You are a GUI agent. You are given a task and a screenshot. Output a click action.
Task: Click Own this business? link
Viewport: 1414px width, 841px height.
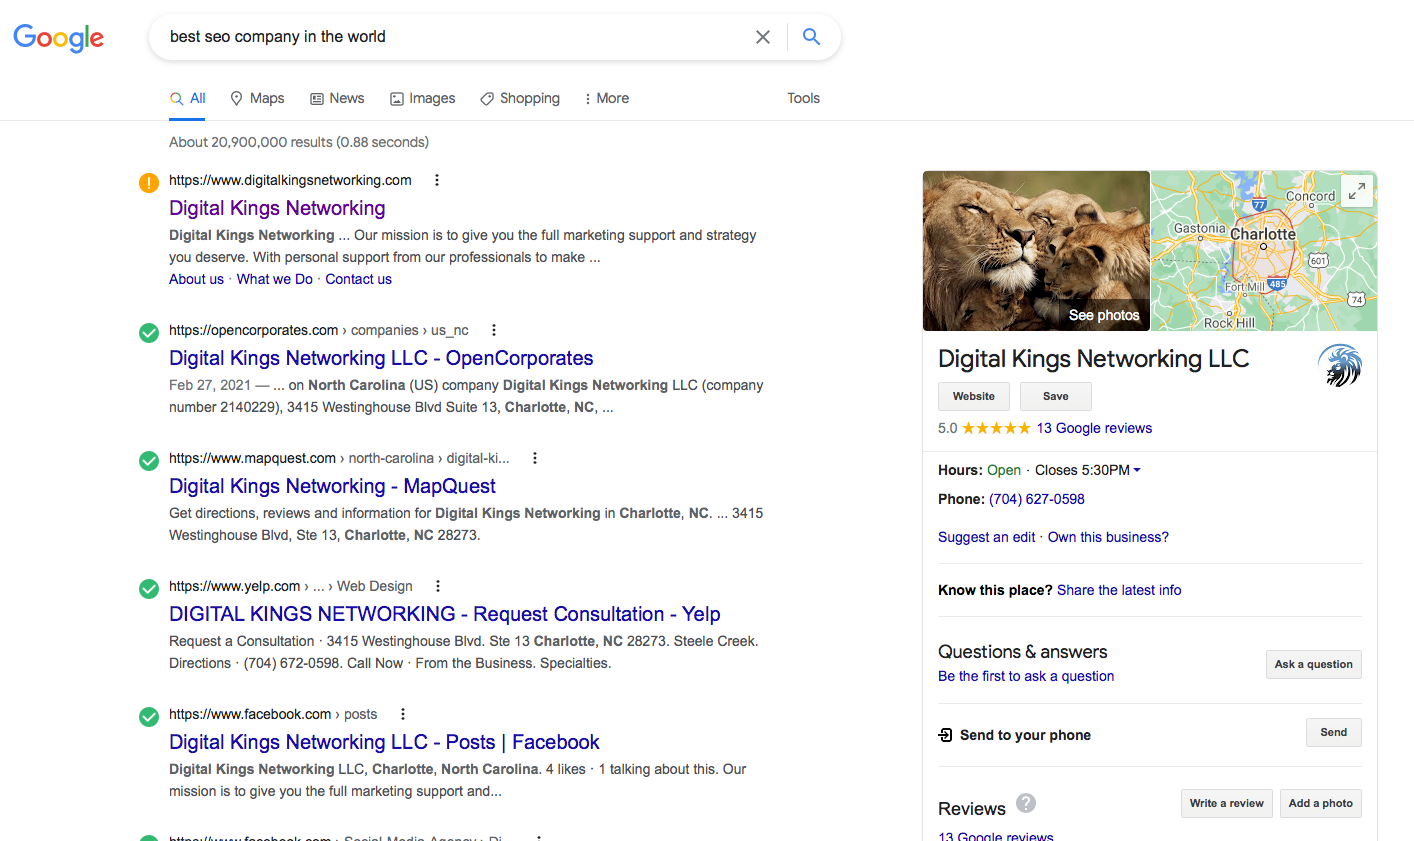point(1108,537)
